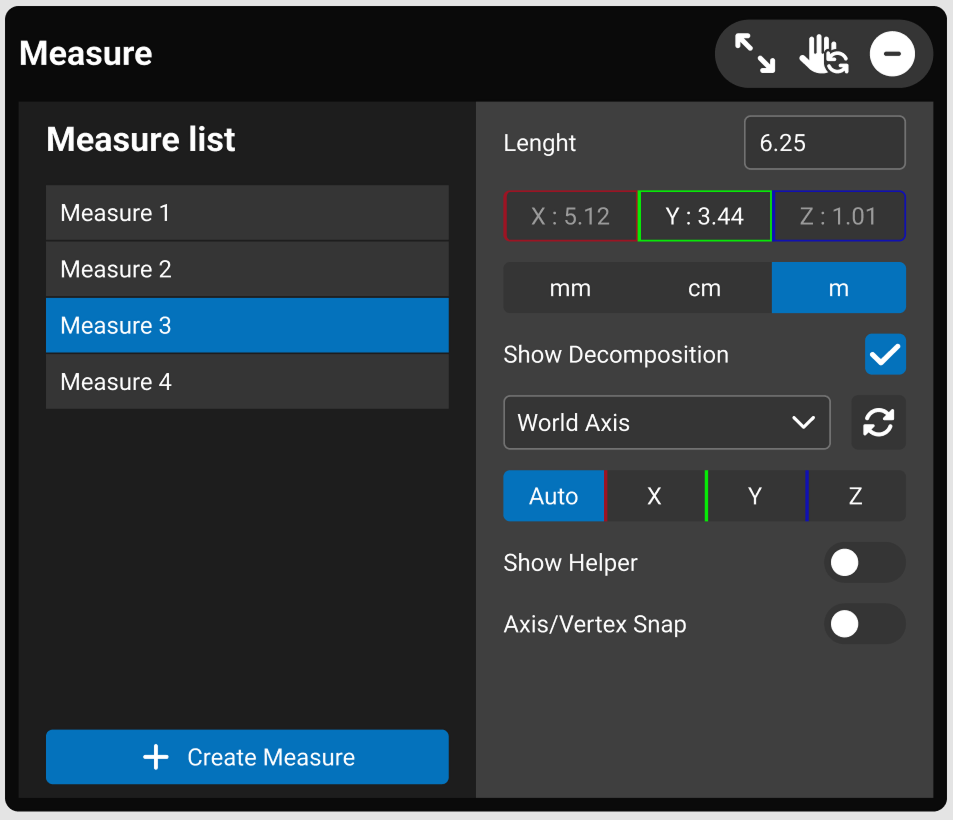Select Measure 1 in the list
Viewport: 953px width, 820px height.
click(247, 213)
